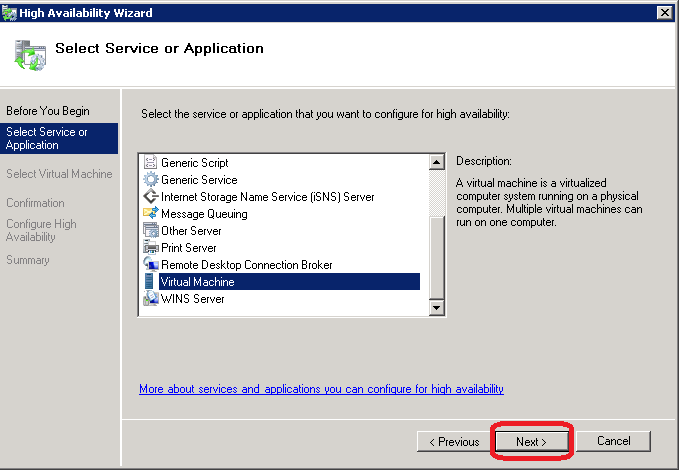The width and height of the screenshot is (679, 470).
Task: Select the Select Service or Application step
Action: [x=46, y=138]
